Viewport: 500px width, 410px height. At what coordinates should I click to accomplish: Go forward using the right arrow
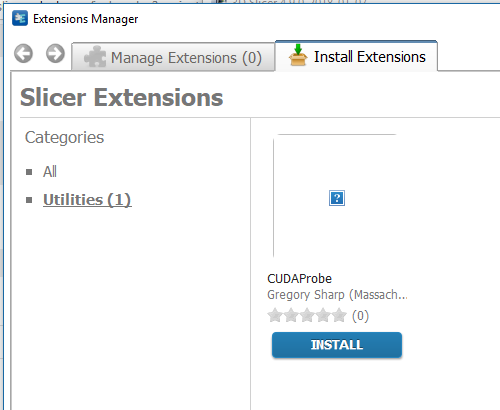[x=55, y=53]
